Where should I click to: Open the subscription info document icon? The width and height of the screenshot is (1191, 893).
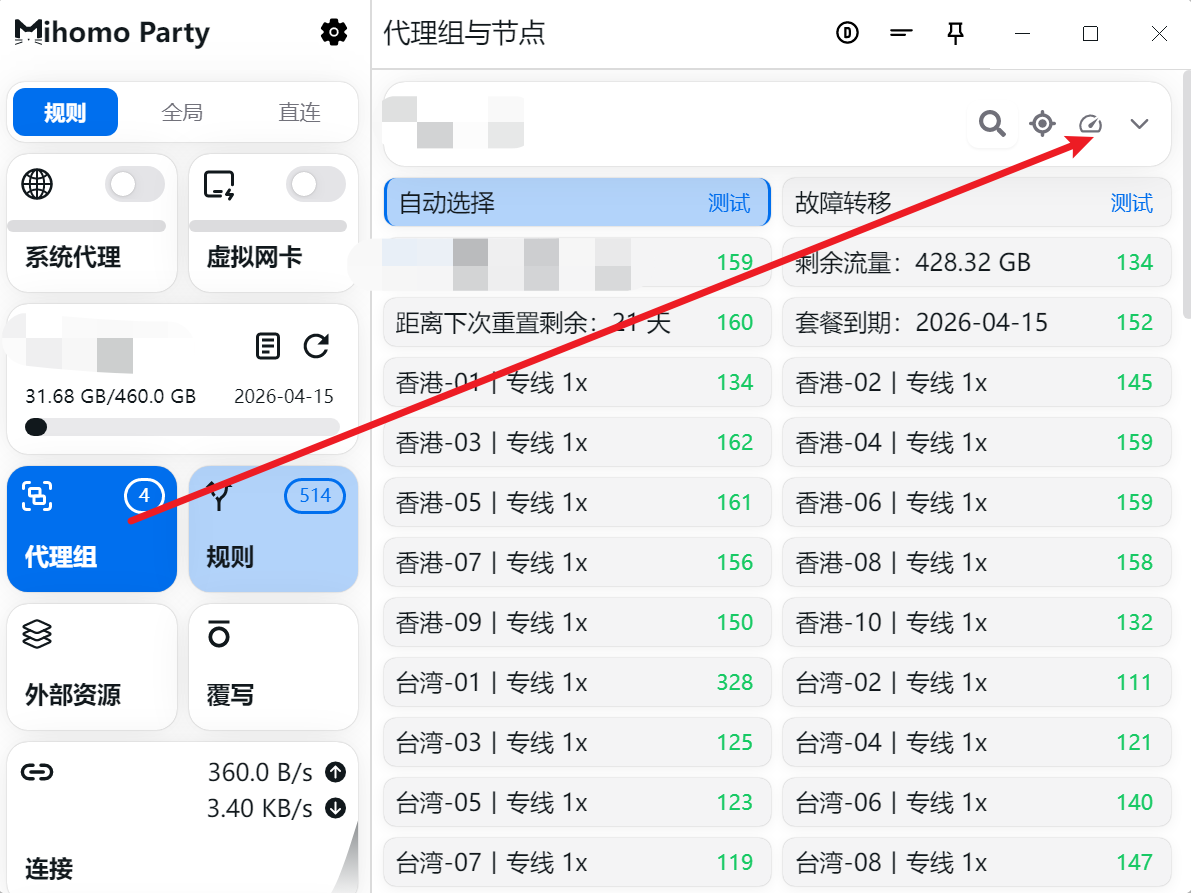point(267,346)
